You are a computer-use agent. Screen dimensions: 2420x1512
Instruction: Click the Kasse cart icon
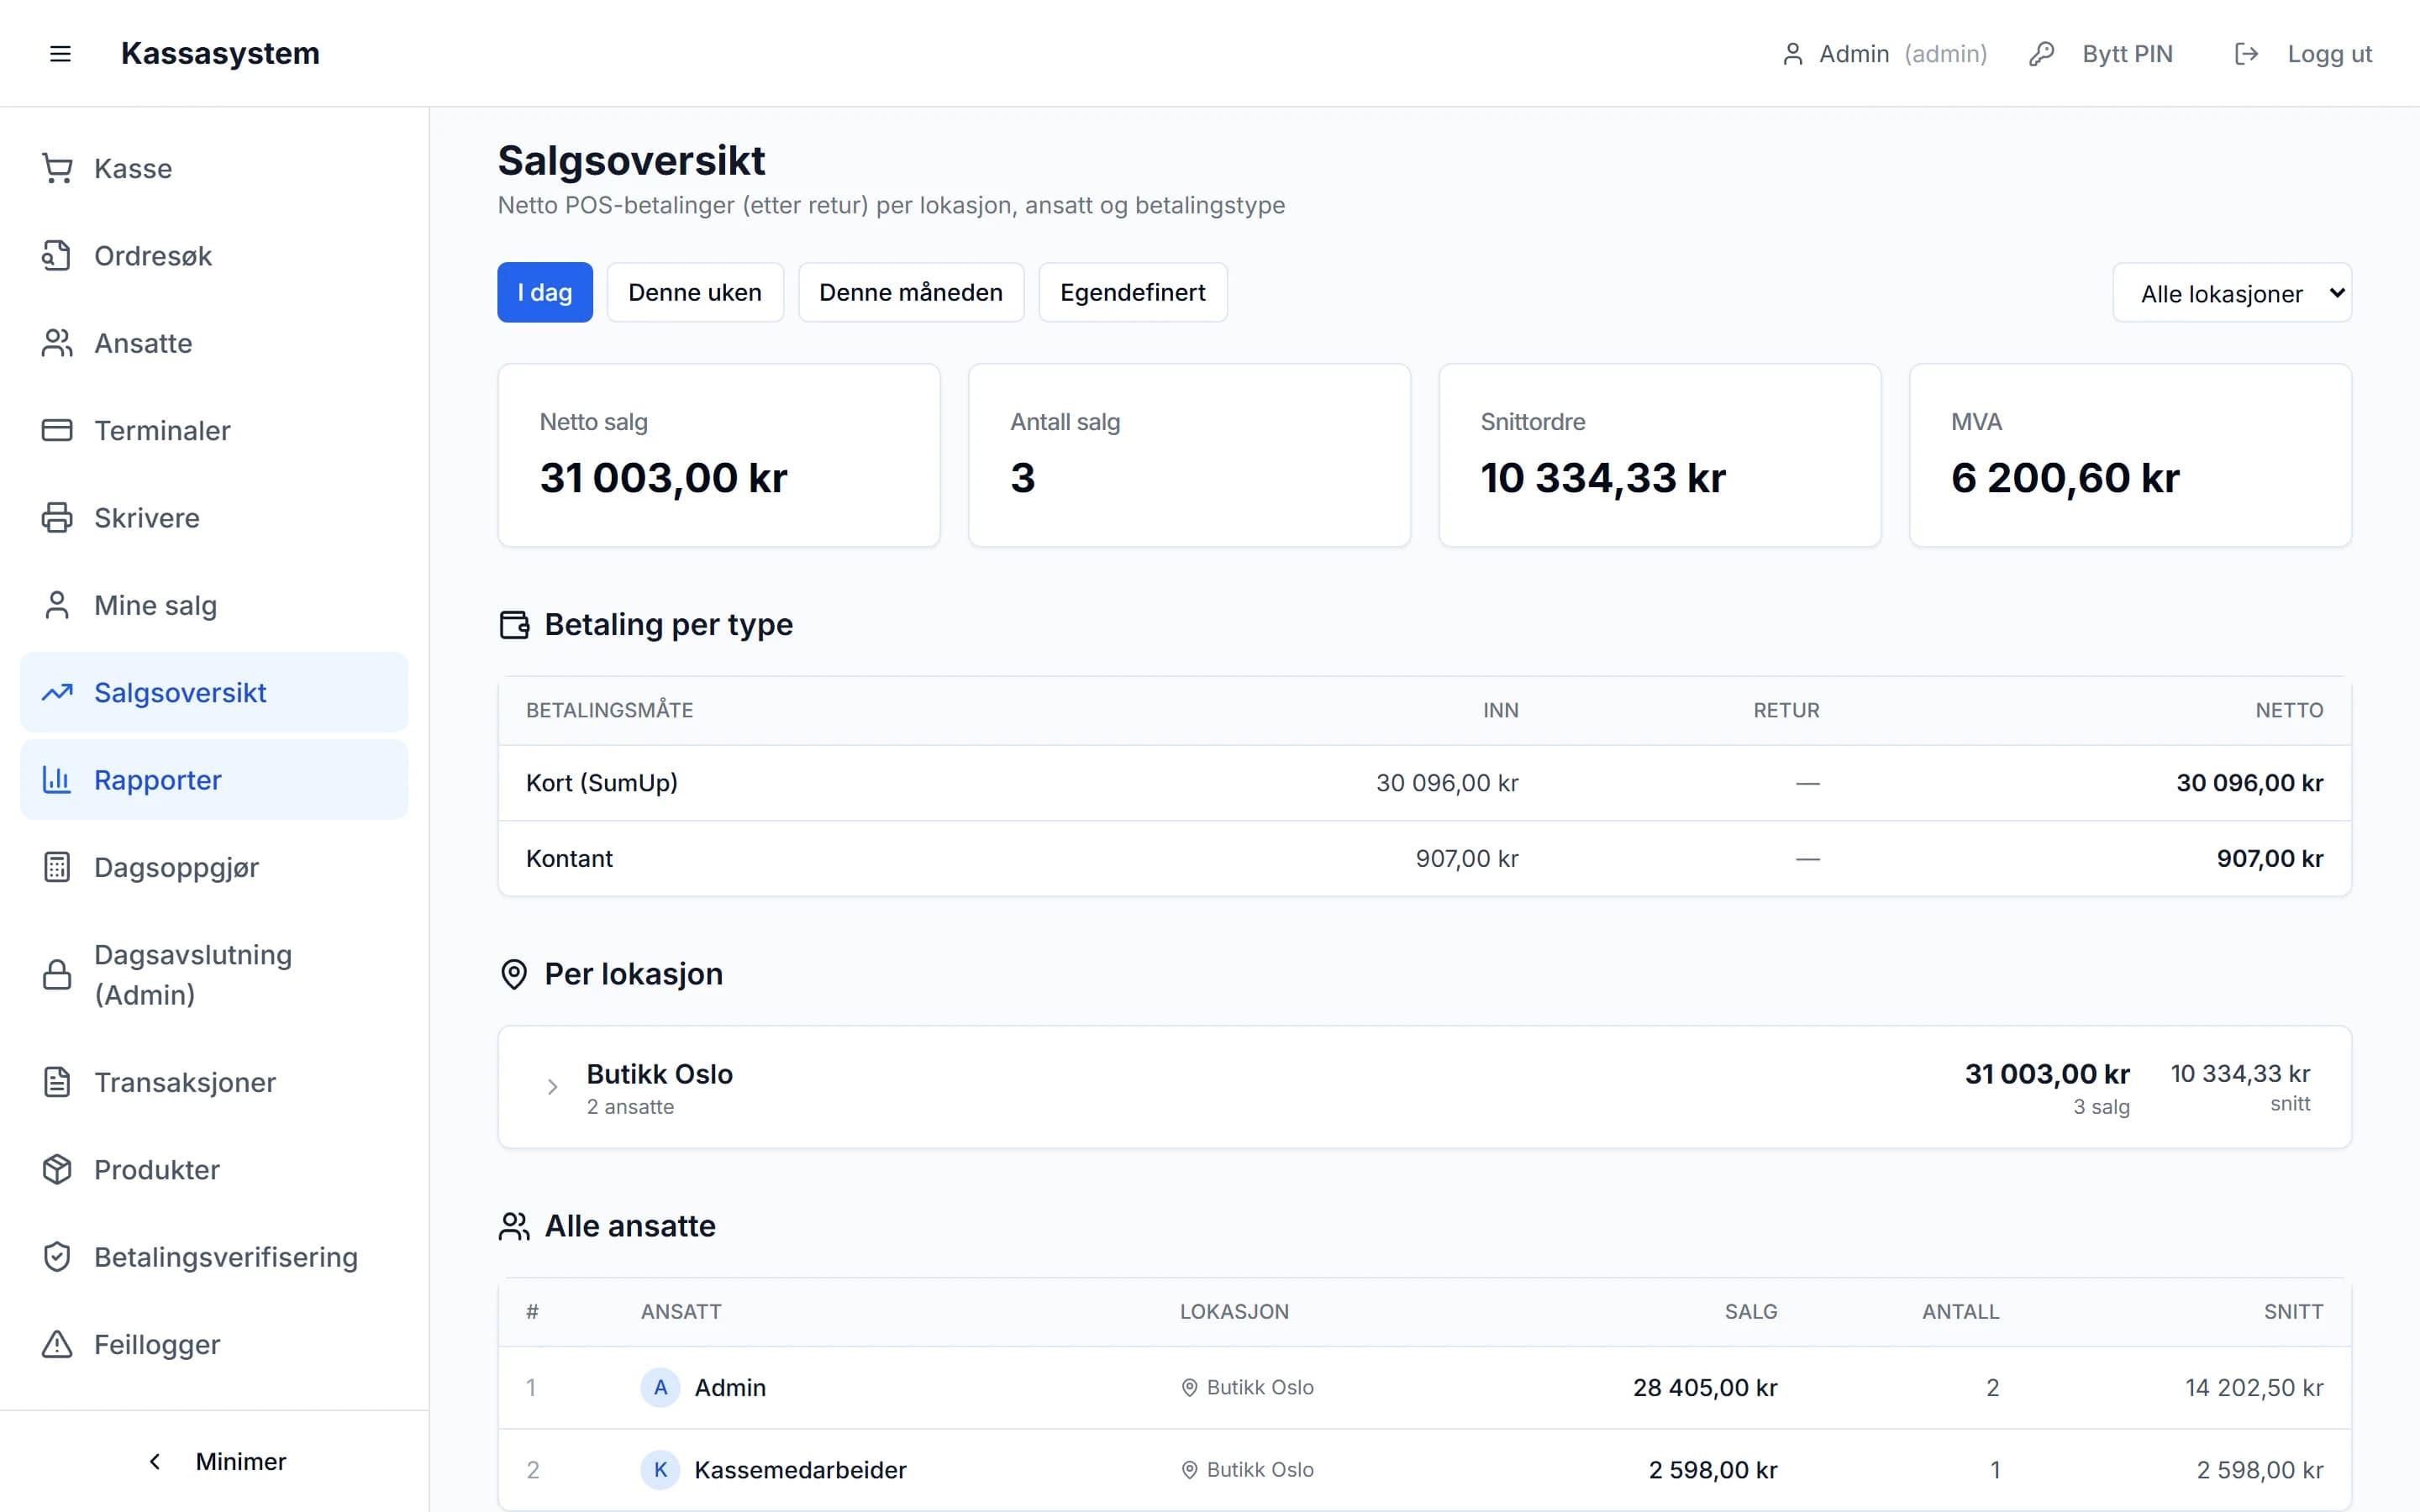tap(57, 168)
